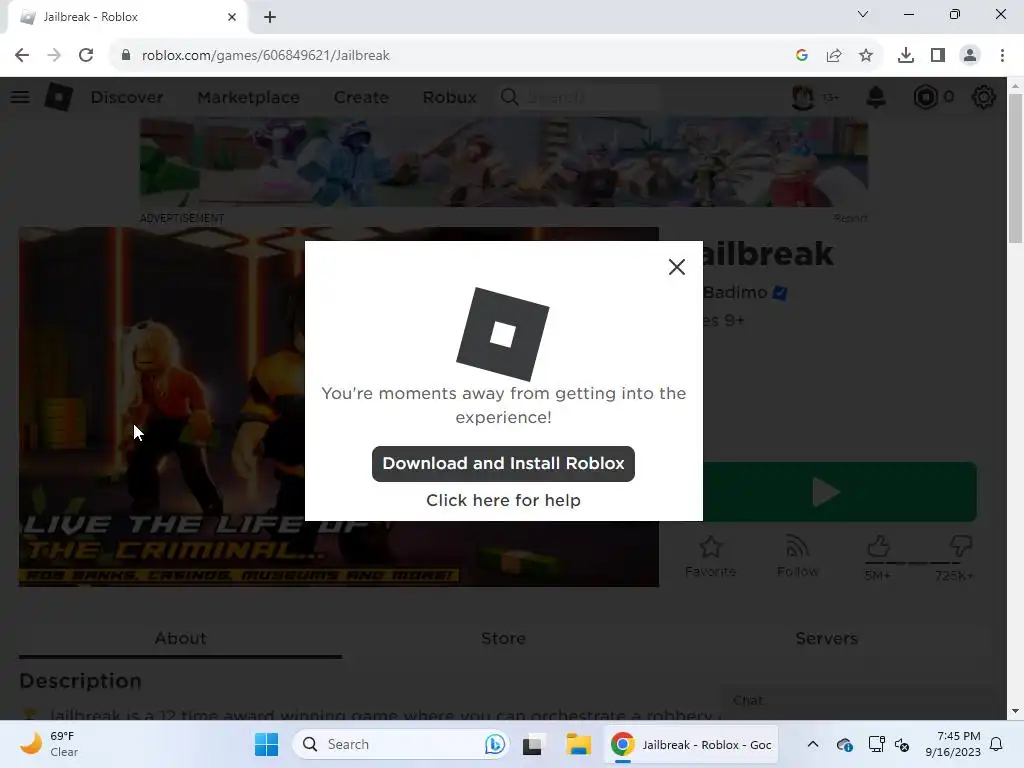
Task: Click the advertisement banner image
Action: click(x=504, y=162)
